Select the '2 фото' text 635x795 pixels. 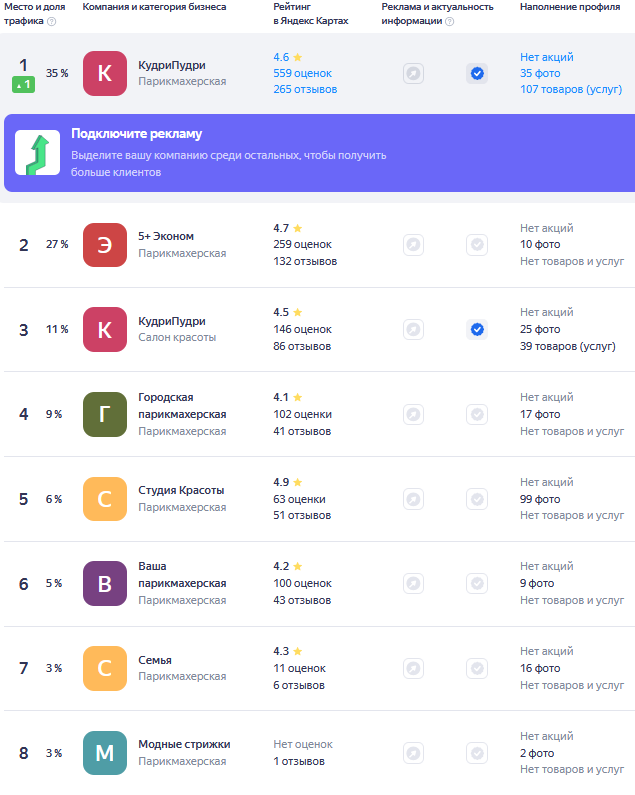click(x=537, y=753)
